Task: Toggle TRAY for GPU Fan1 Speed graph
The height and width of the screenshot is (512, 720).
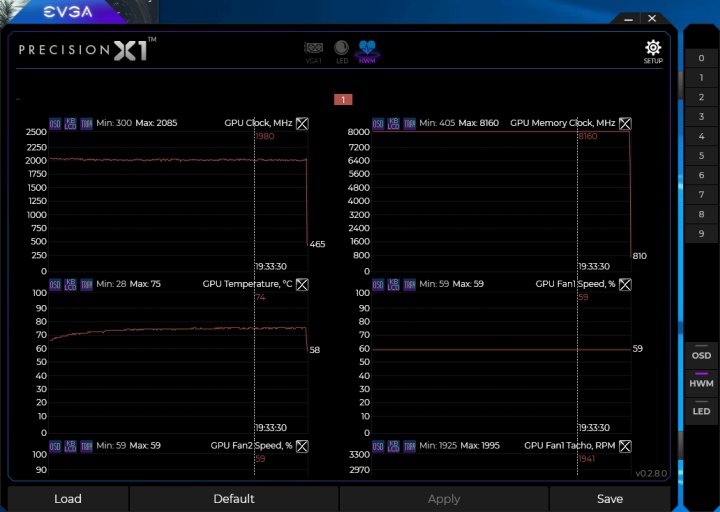Action: click(409, 285)
